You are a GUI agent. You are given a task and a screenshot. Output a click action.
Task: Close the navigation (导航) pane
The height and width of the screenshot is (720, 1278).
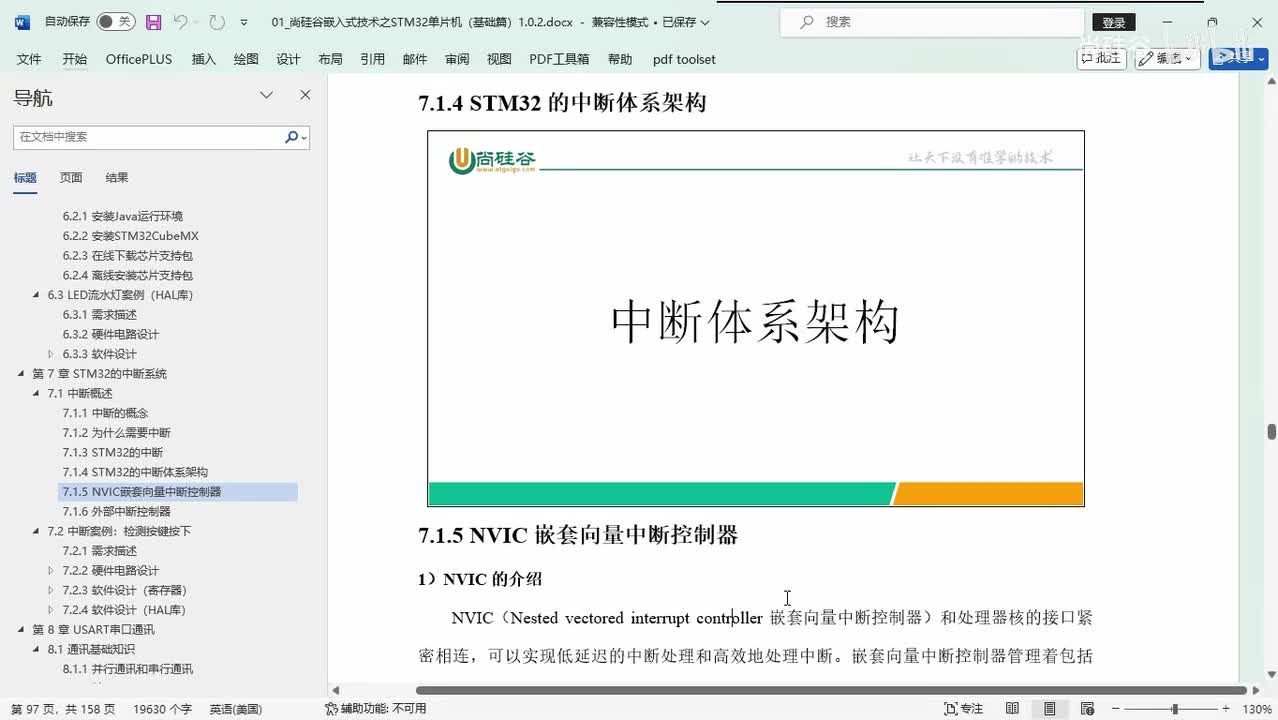coord(305,95)
